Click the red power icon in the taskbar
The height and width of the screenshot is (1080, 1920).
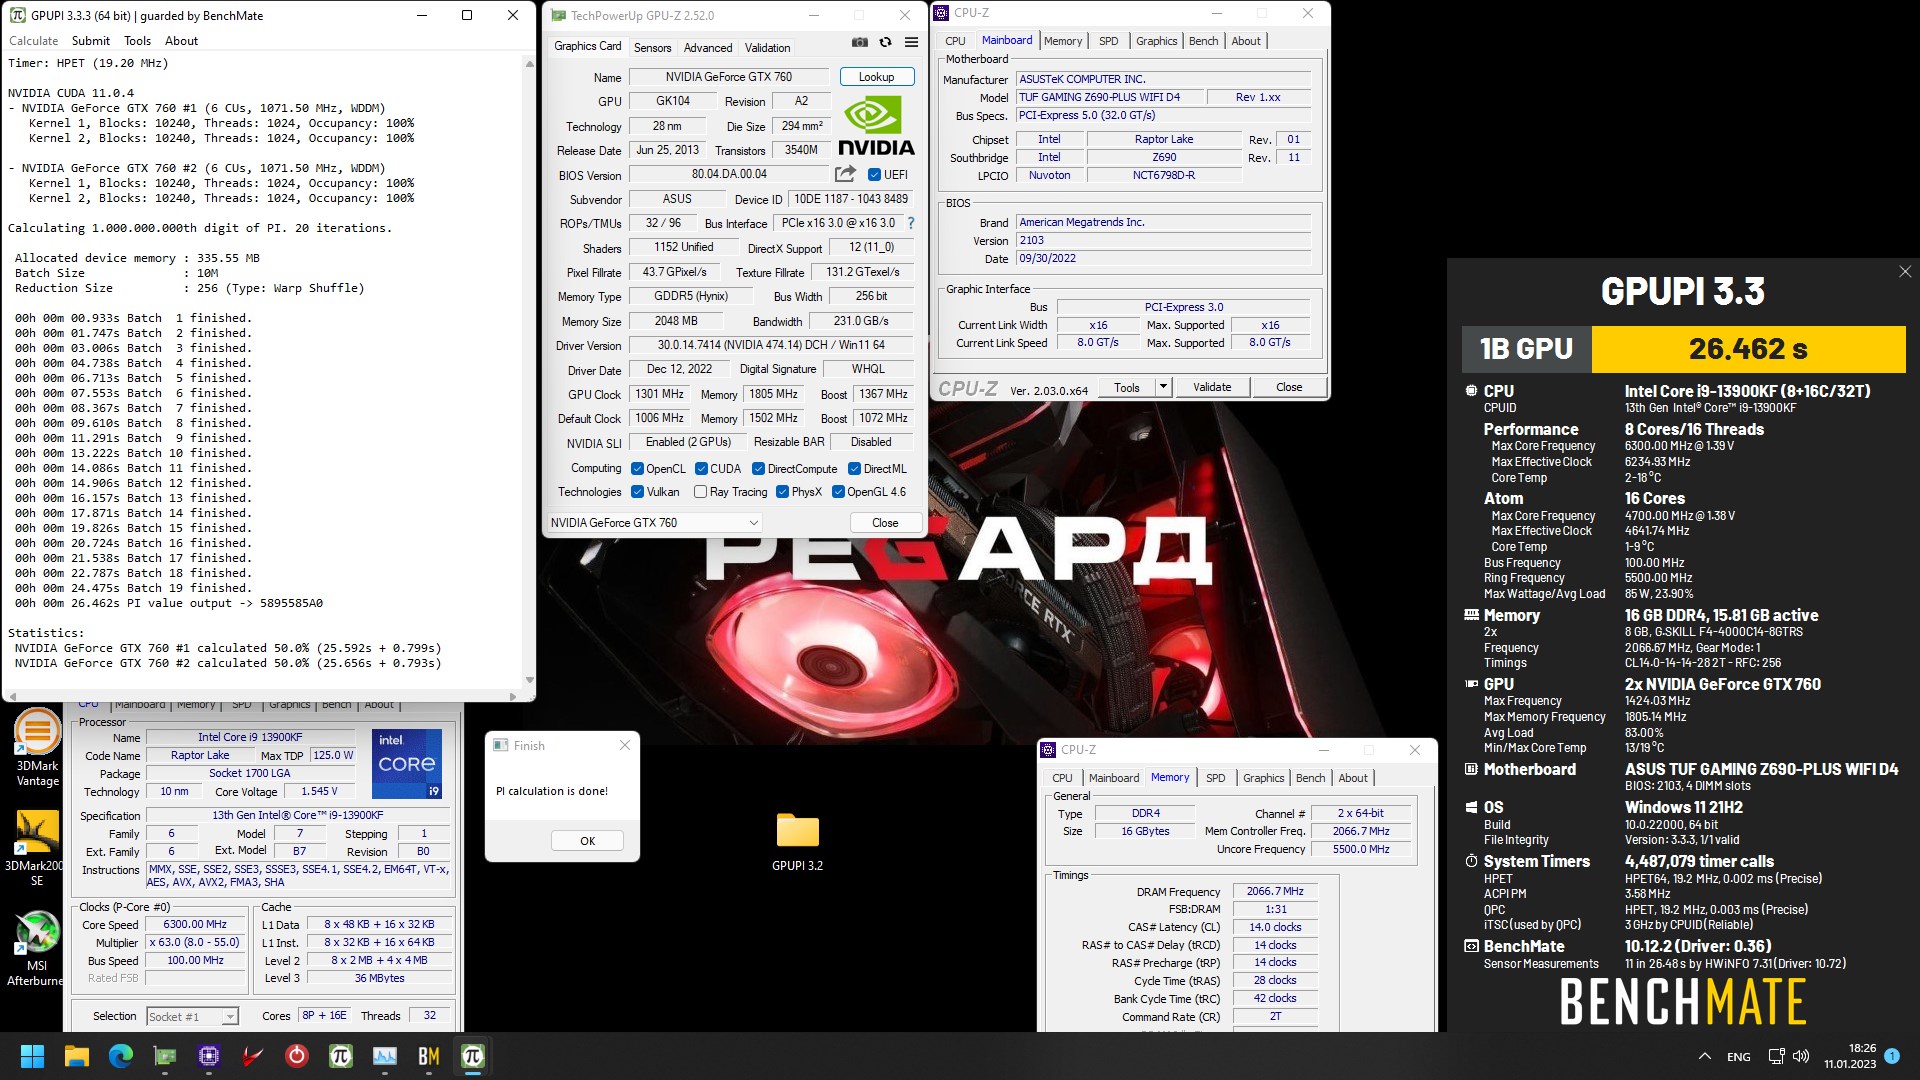click(297, 1056)
